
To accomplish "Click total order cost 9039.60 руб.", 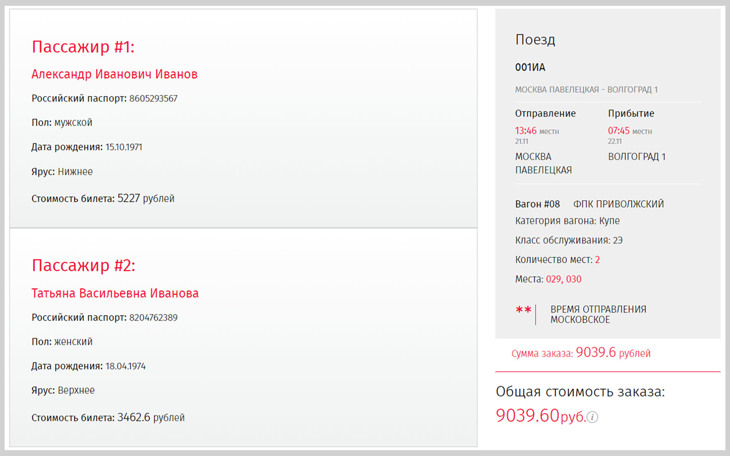I will tap(541, 415).
